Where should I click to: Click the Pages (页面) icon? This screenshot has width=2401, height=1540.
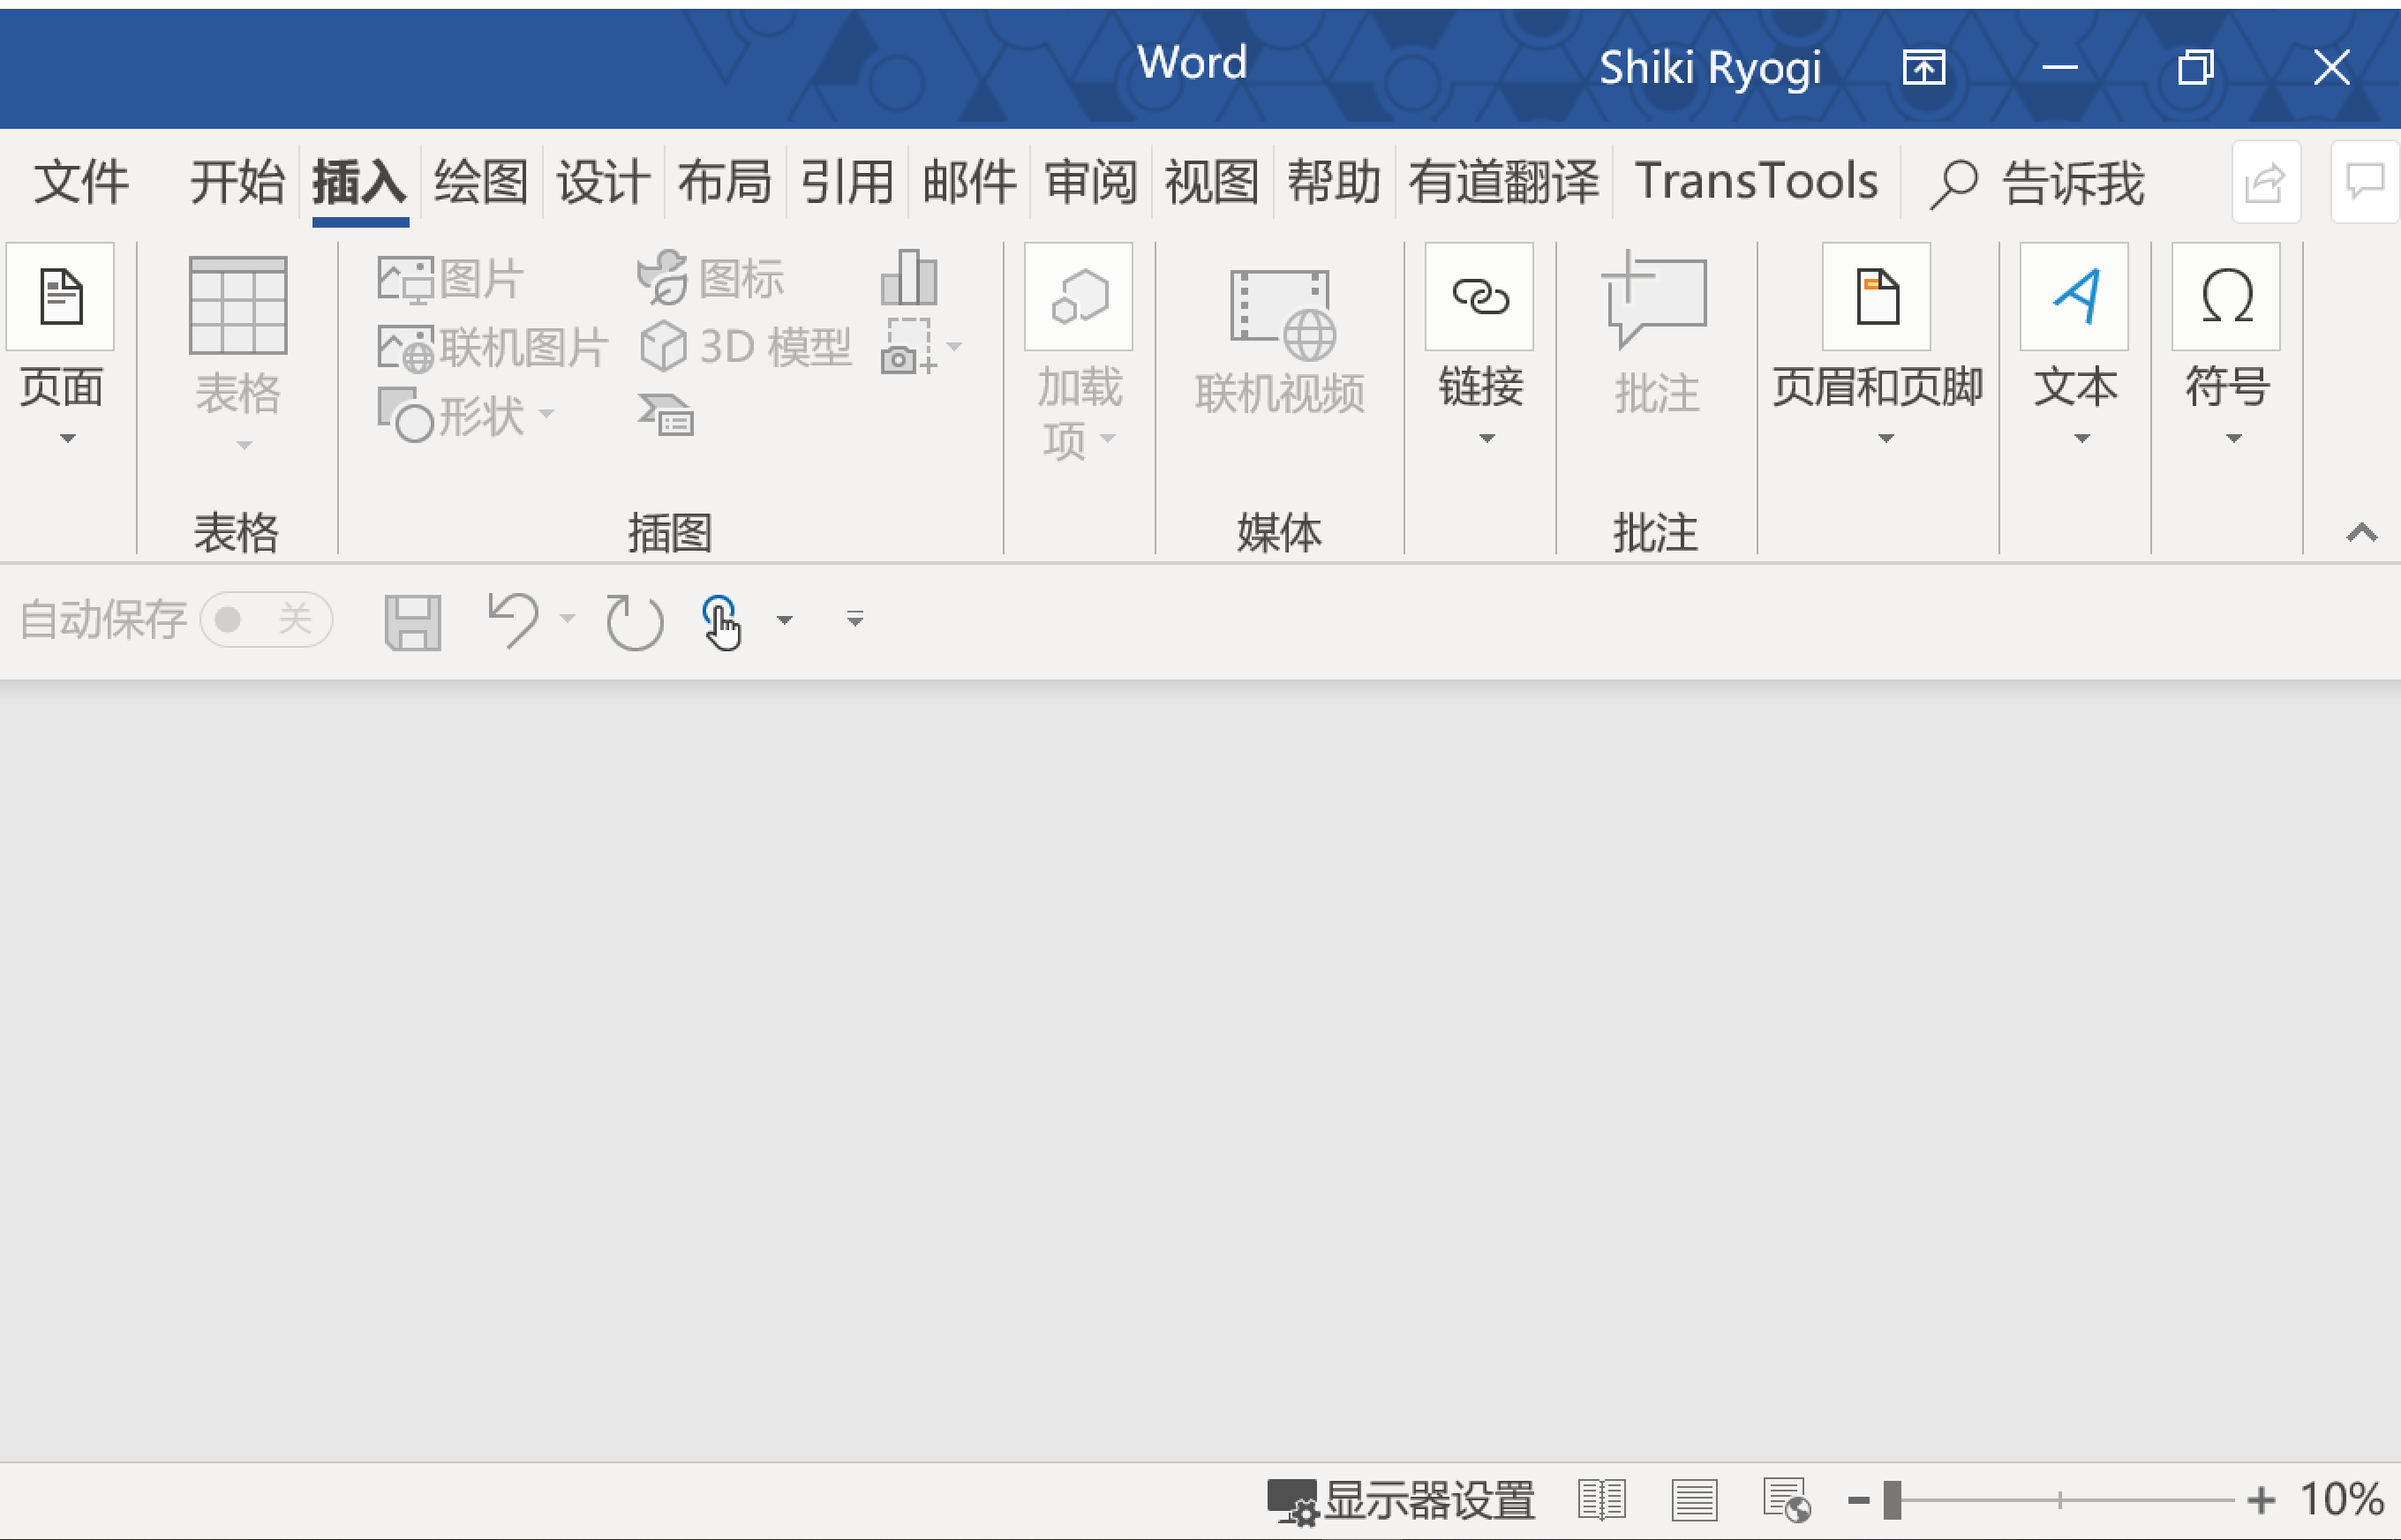pyautogui.click(x=60, y=297)
